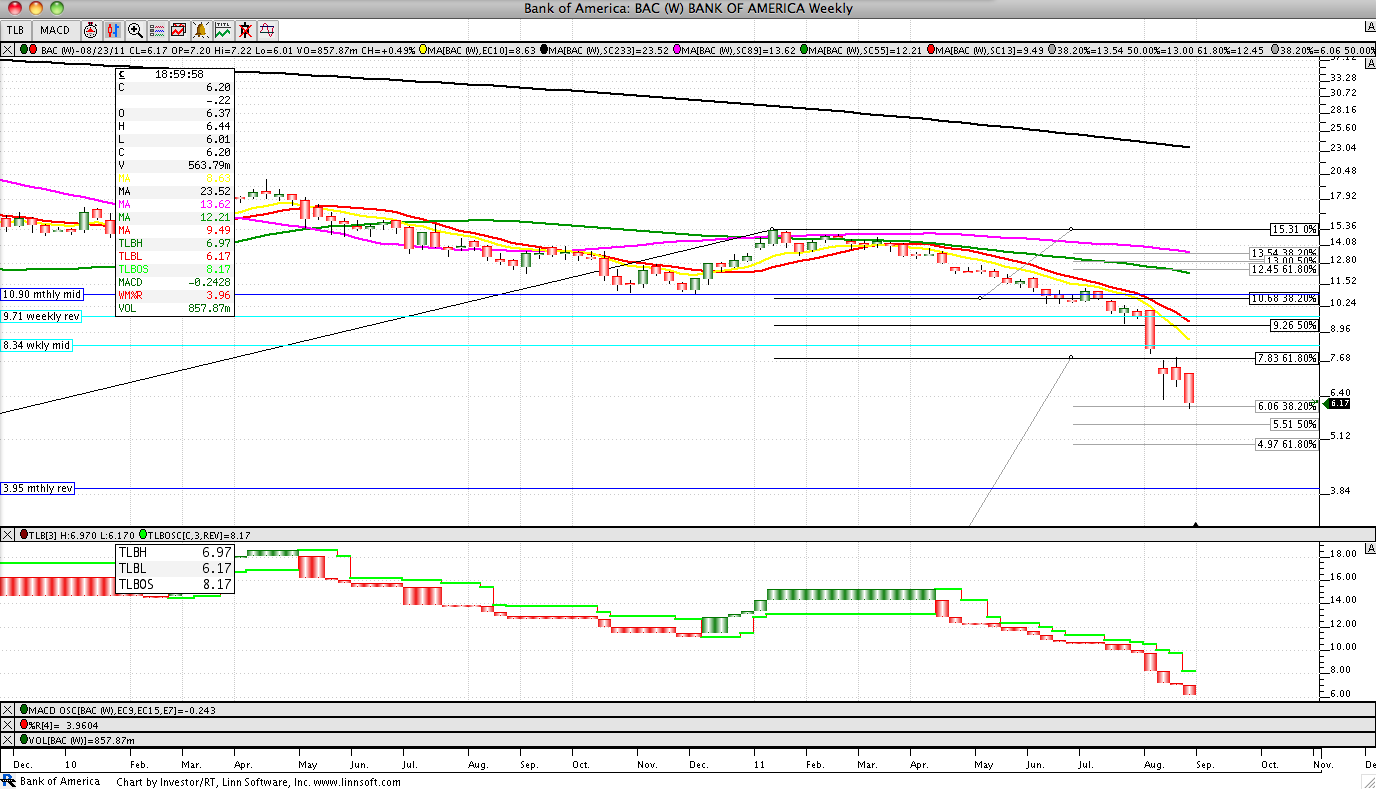Select the candlestick chart style icon
This screenshot has width=1376, height=789.
[x=113, y=30]
